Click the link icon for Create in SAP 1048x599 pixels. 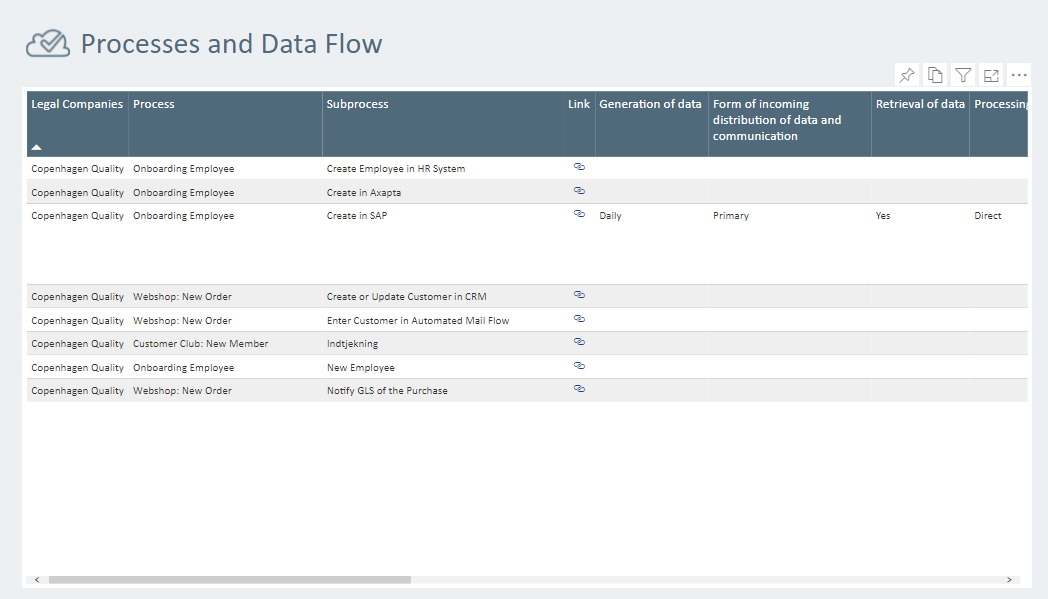pyautogui.click(x=579, y=214)
